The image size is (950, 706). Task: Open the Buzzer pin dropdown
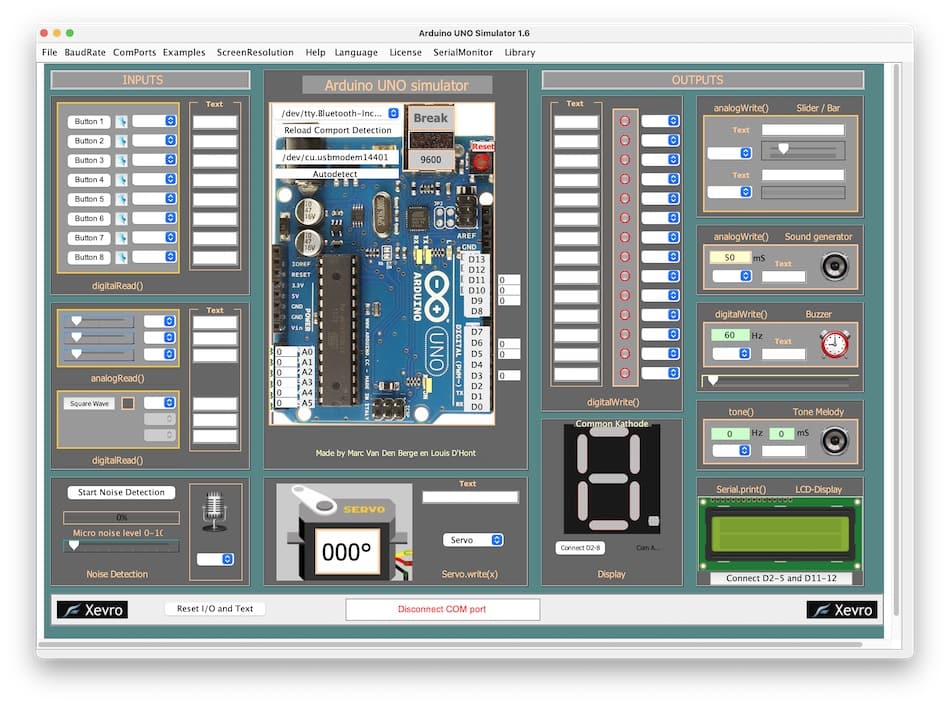[732, 353]
